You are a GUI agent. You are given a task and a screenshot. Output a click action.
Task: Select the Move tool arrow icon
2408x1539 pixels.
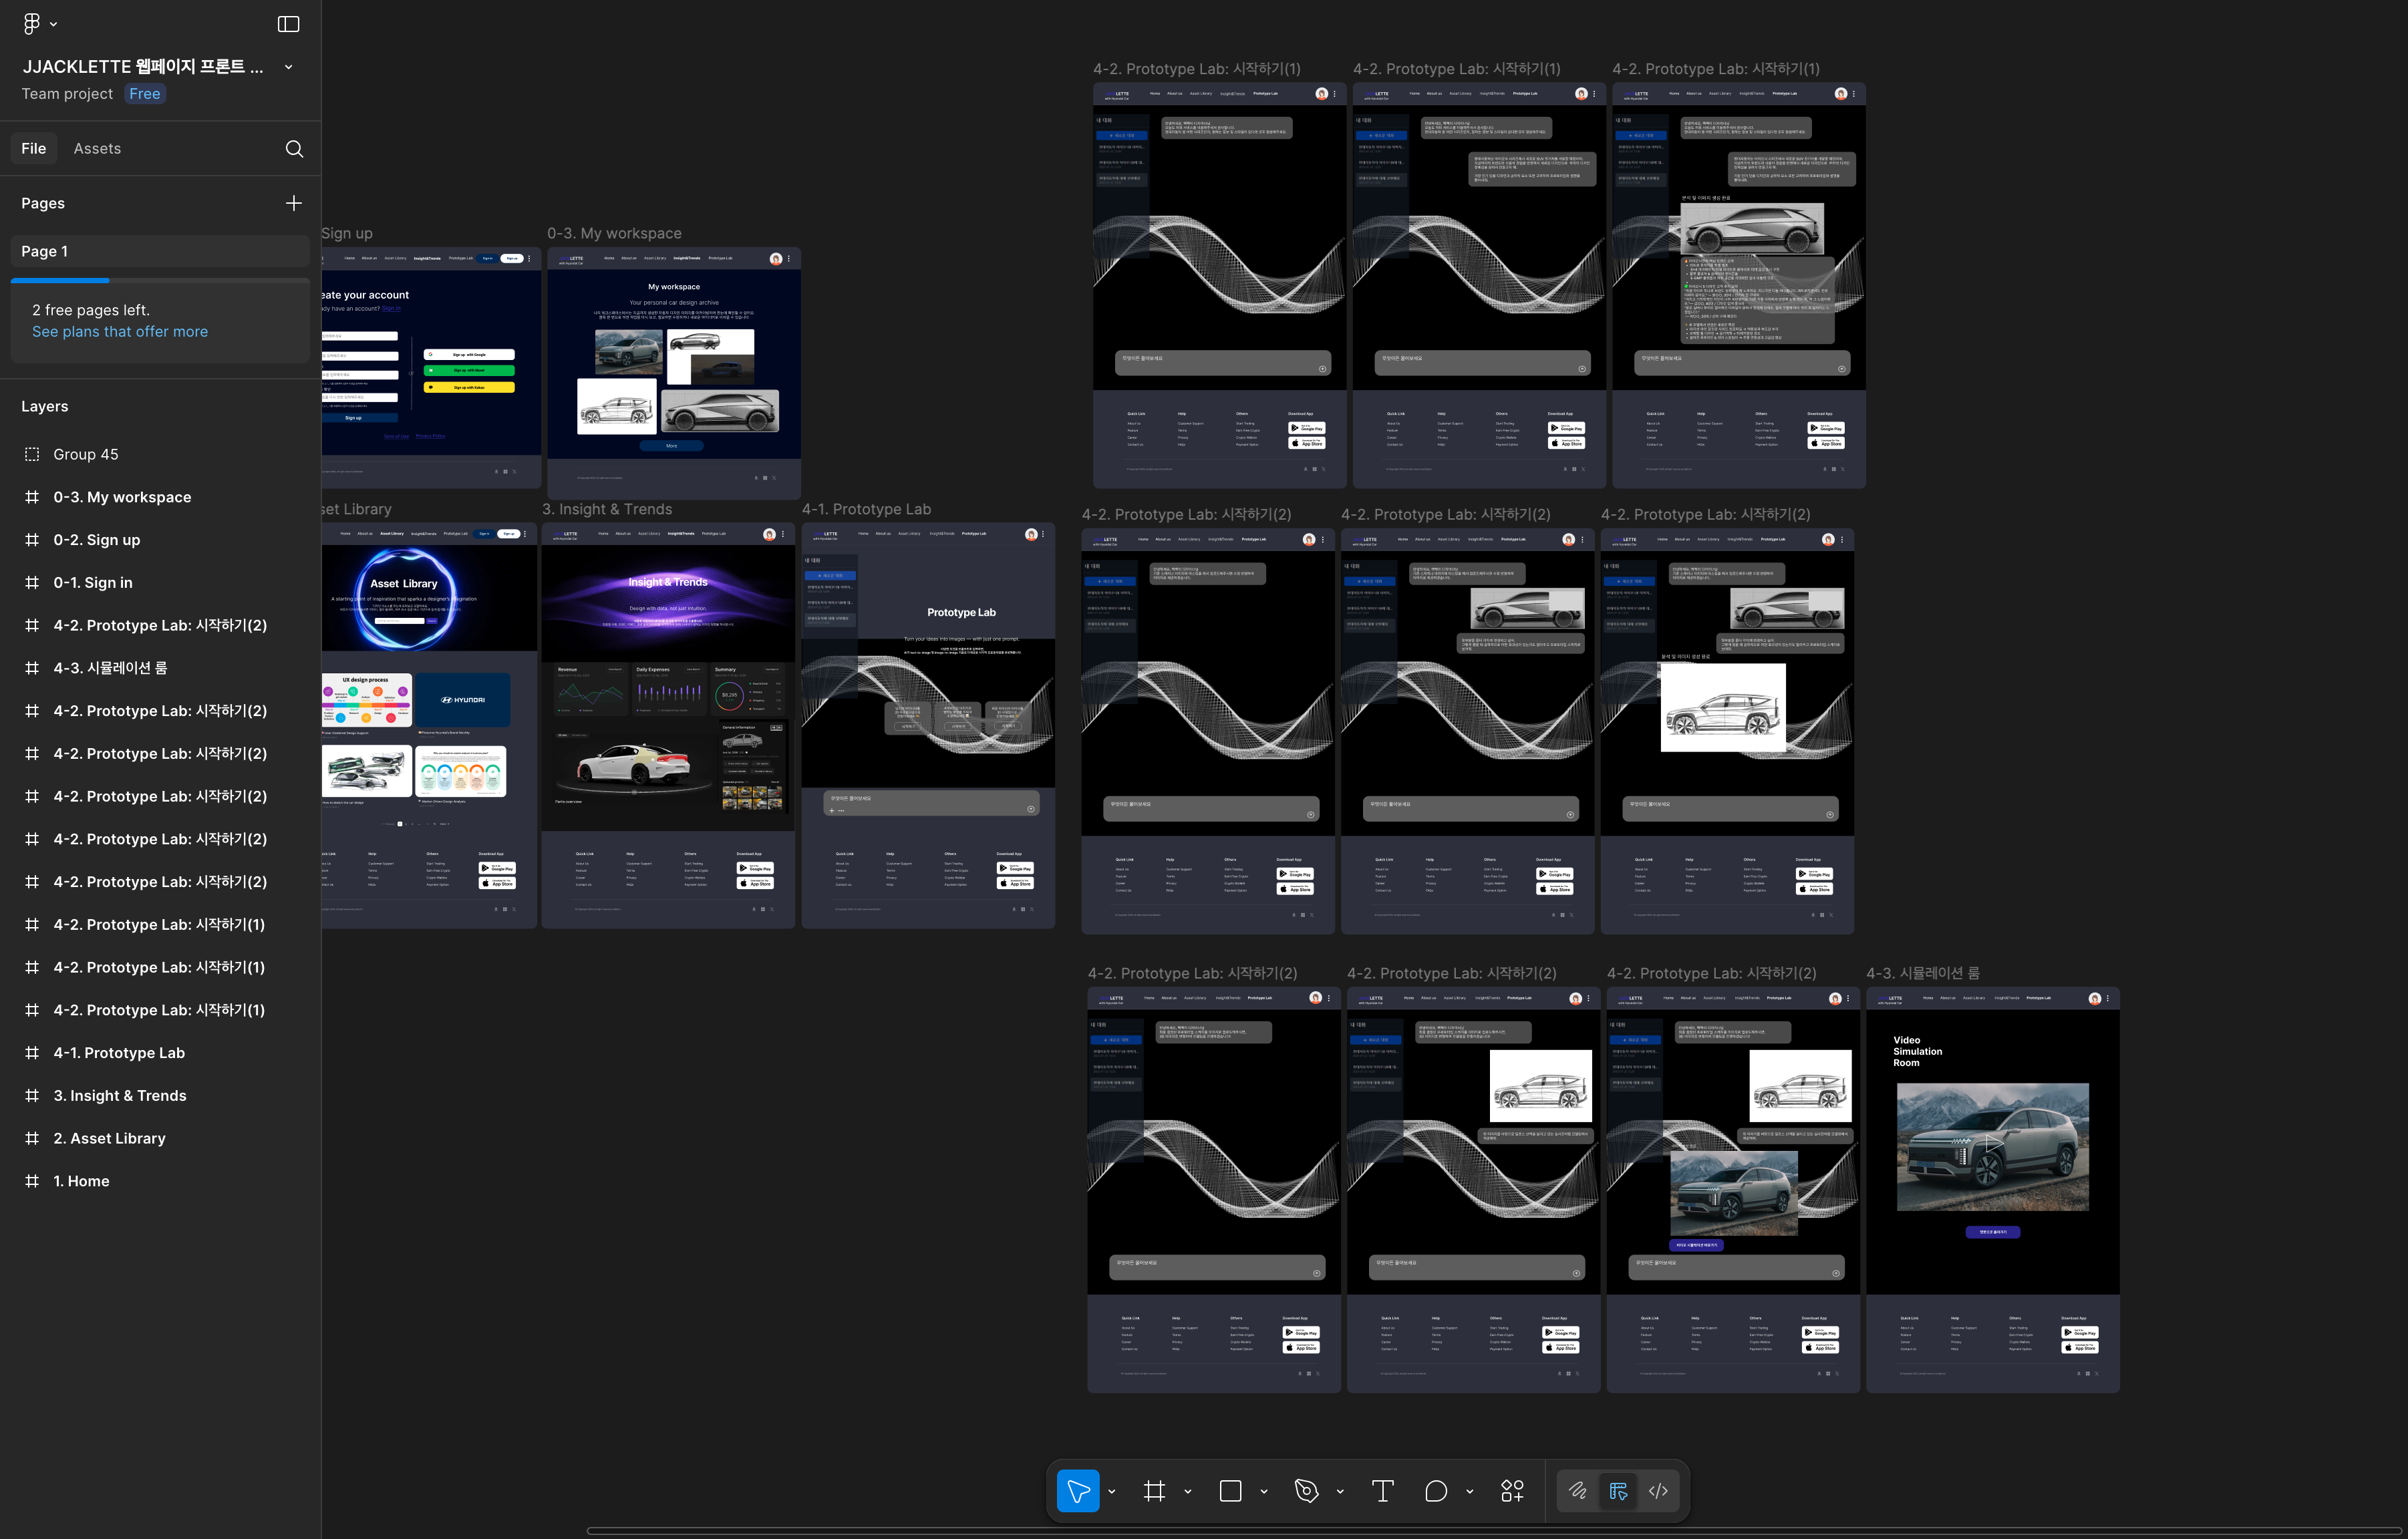(x=1078, y=1491)
